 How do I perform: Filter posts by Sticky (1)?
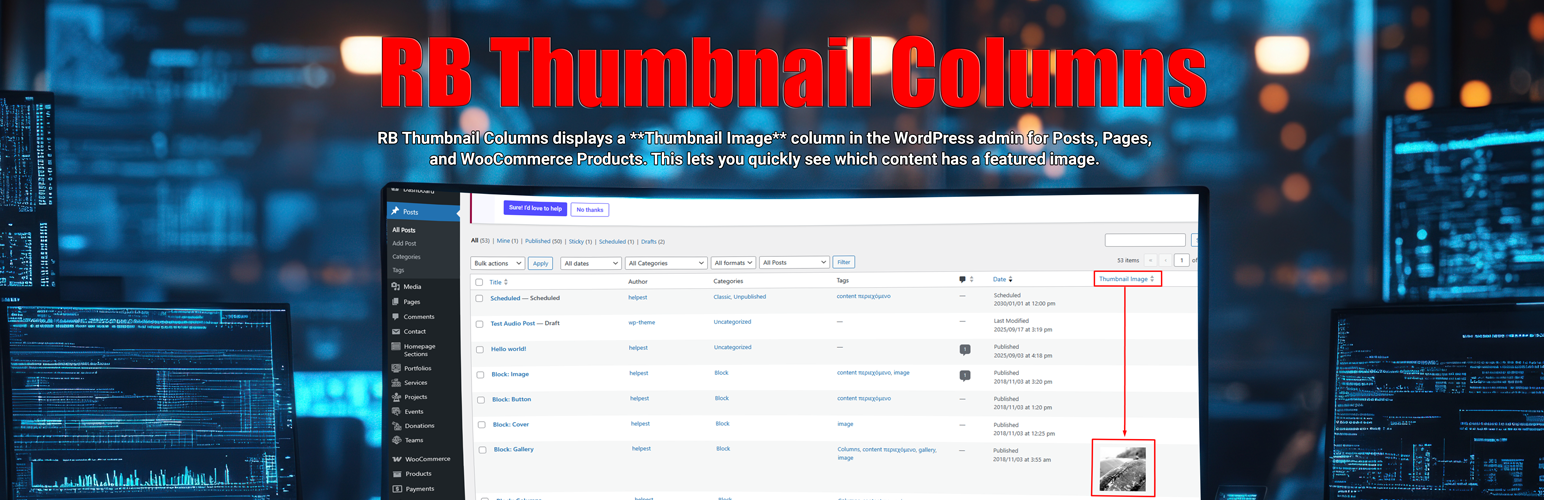point(581,241)
